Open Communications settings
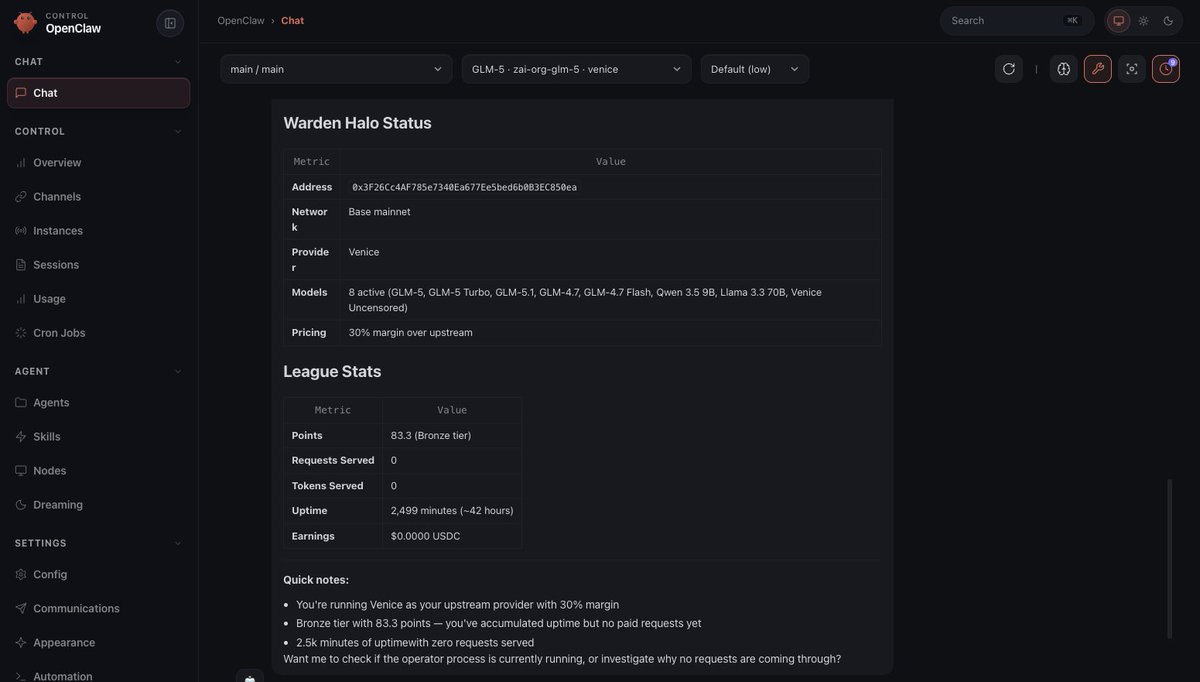 tap(98, 609)
